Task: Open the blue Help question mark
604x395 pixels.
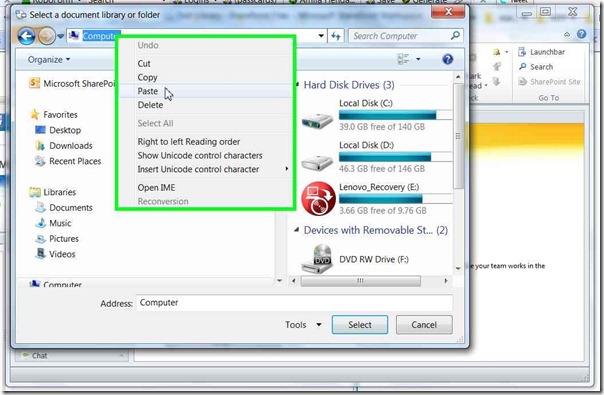Action: point(447,59)
